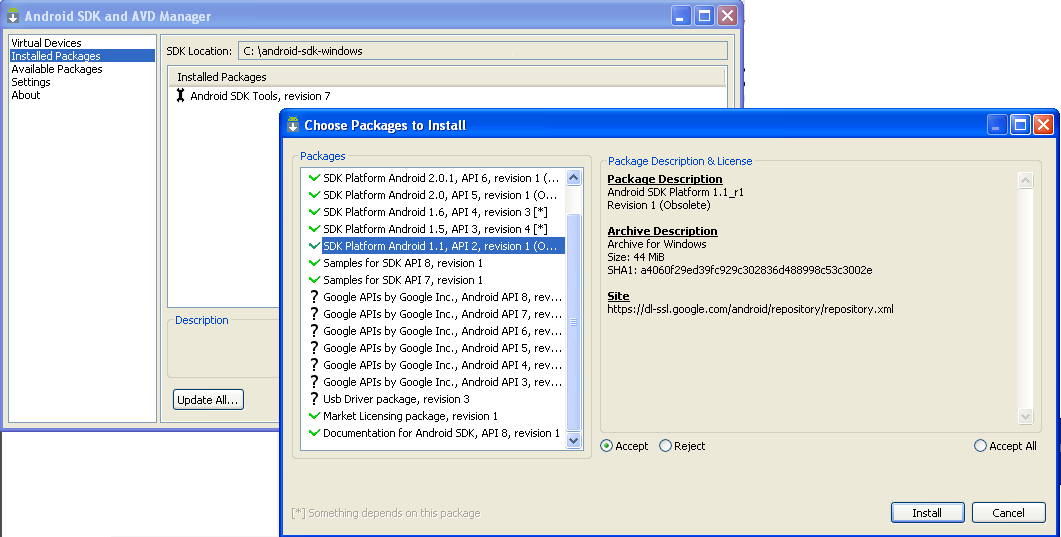
Task: Open Installed Packages in the SDK Manager sidebar
Action: [x=82, y=56]
